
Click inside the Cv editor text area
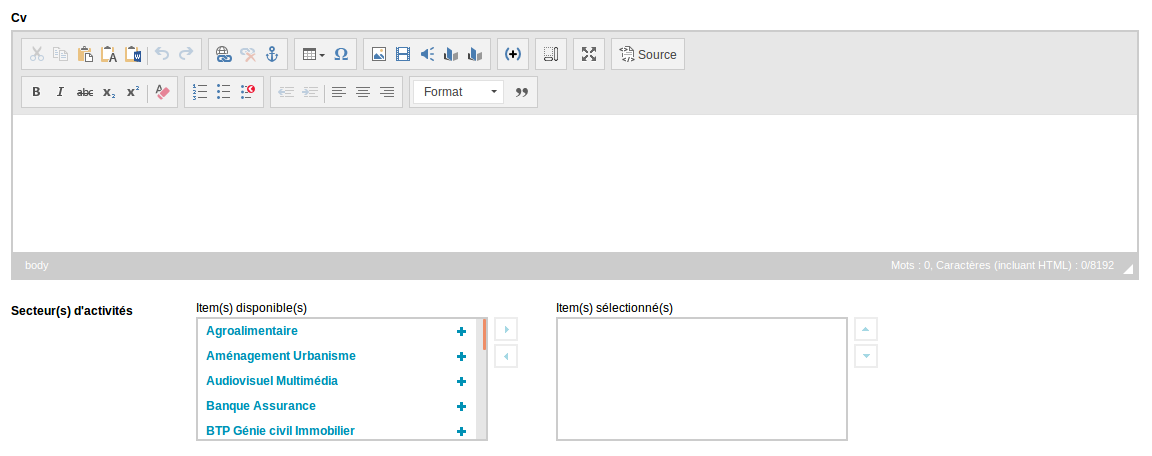(x=575, y=184)
